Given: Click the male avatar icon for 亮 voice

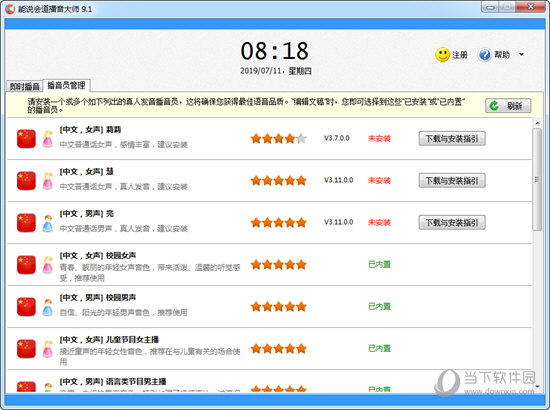Looking at the screenshot, I should (x=48, y=223).
